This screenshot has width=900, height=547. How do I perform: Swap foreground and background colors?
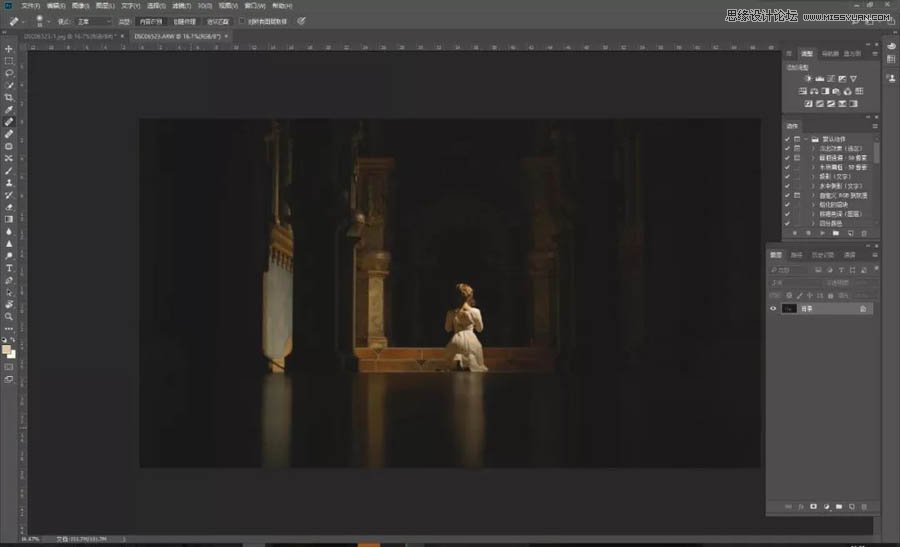13,339
